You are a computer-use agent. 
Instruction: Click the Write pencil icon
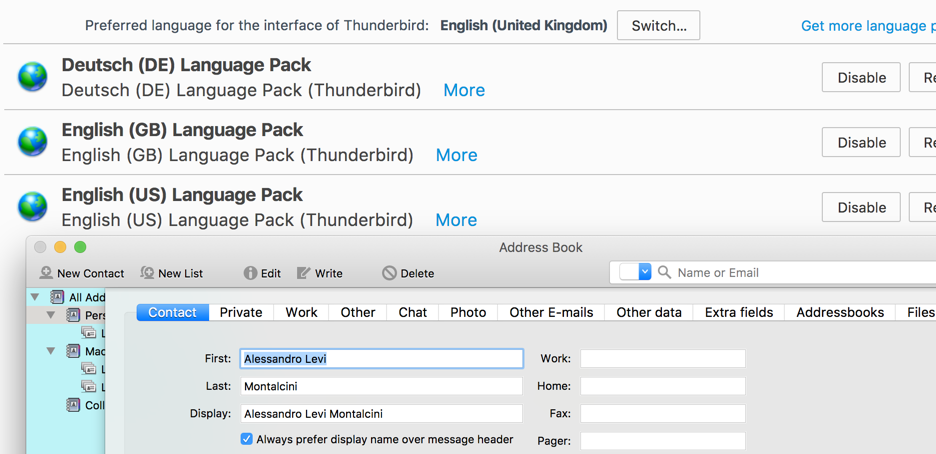pos(304,273)
